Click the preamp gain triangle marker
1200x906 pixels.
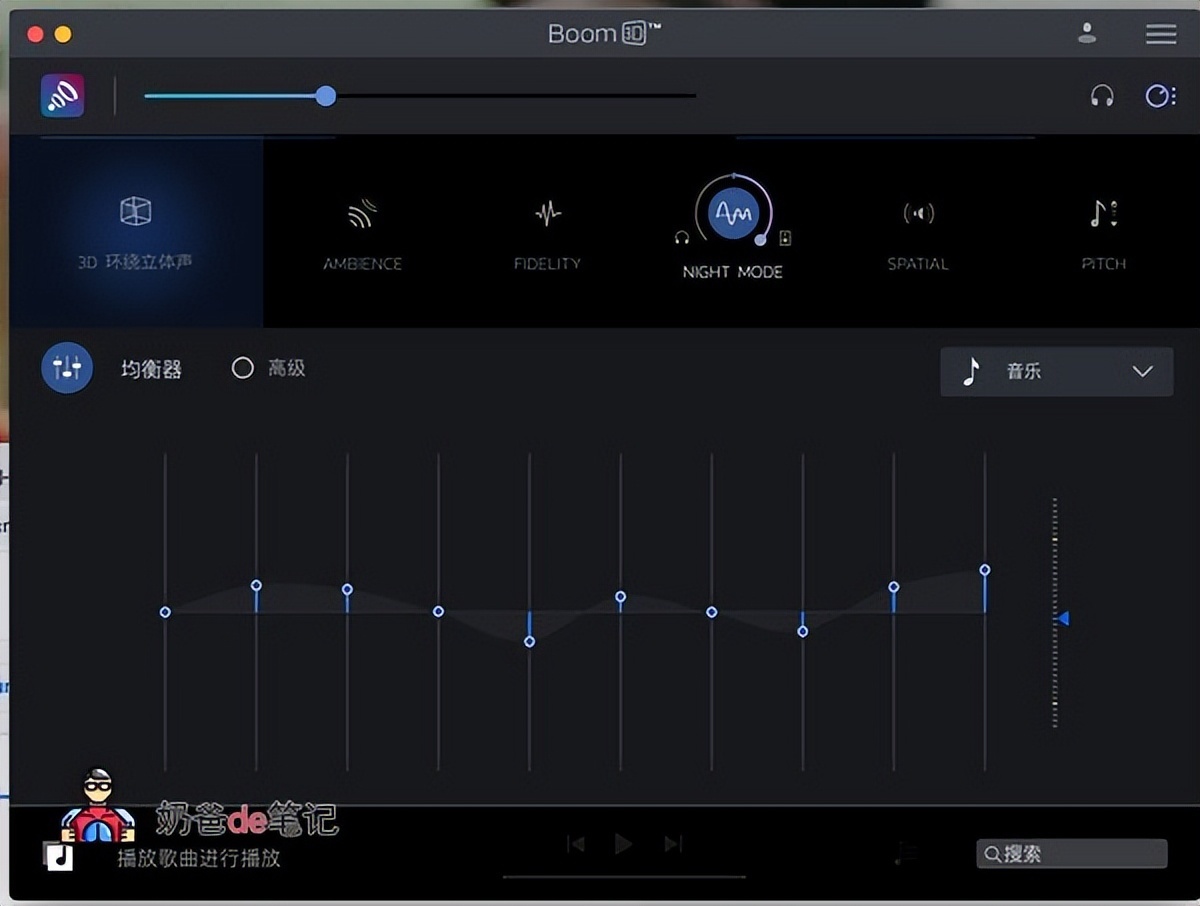coord(1063,619)
